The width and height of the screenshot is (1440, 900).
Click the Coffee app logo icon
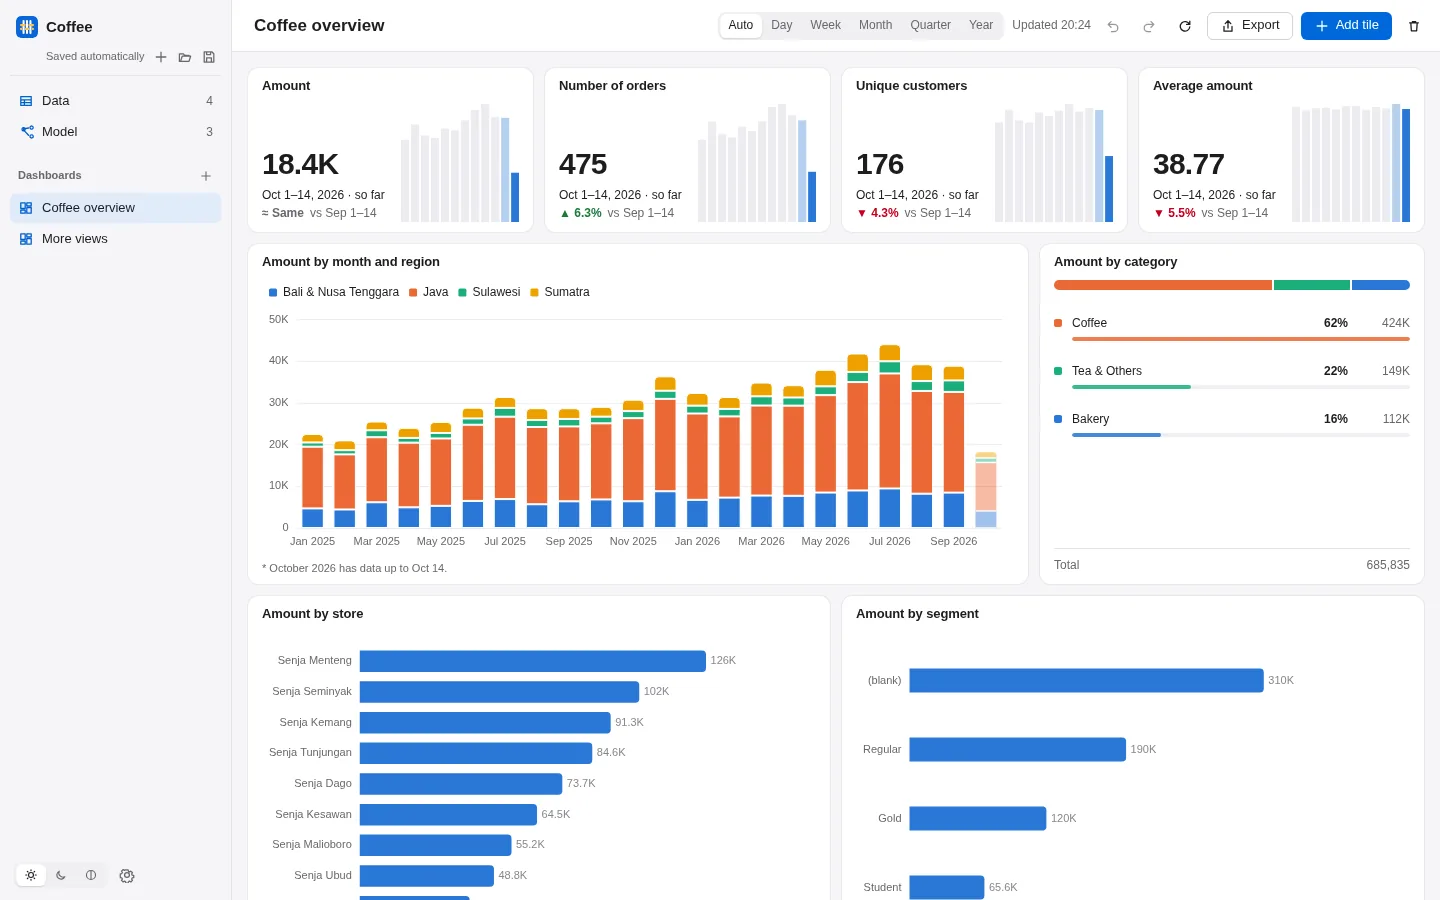27,27
